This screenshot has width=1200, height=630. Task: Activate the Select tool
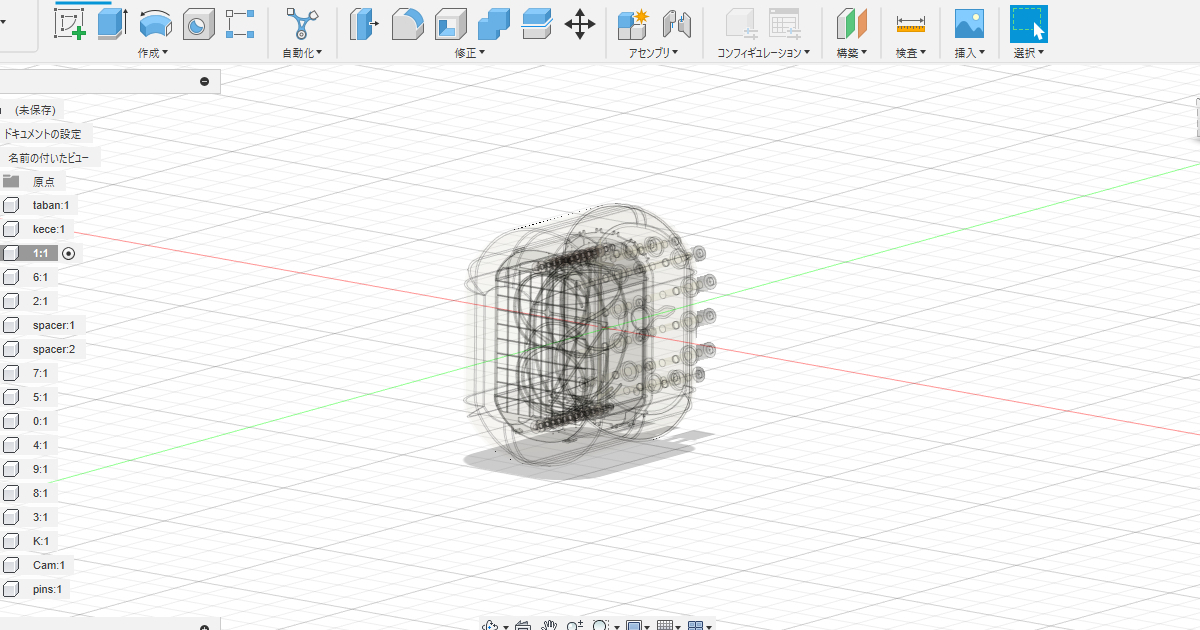[1029, 23]
